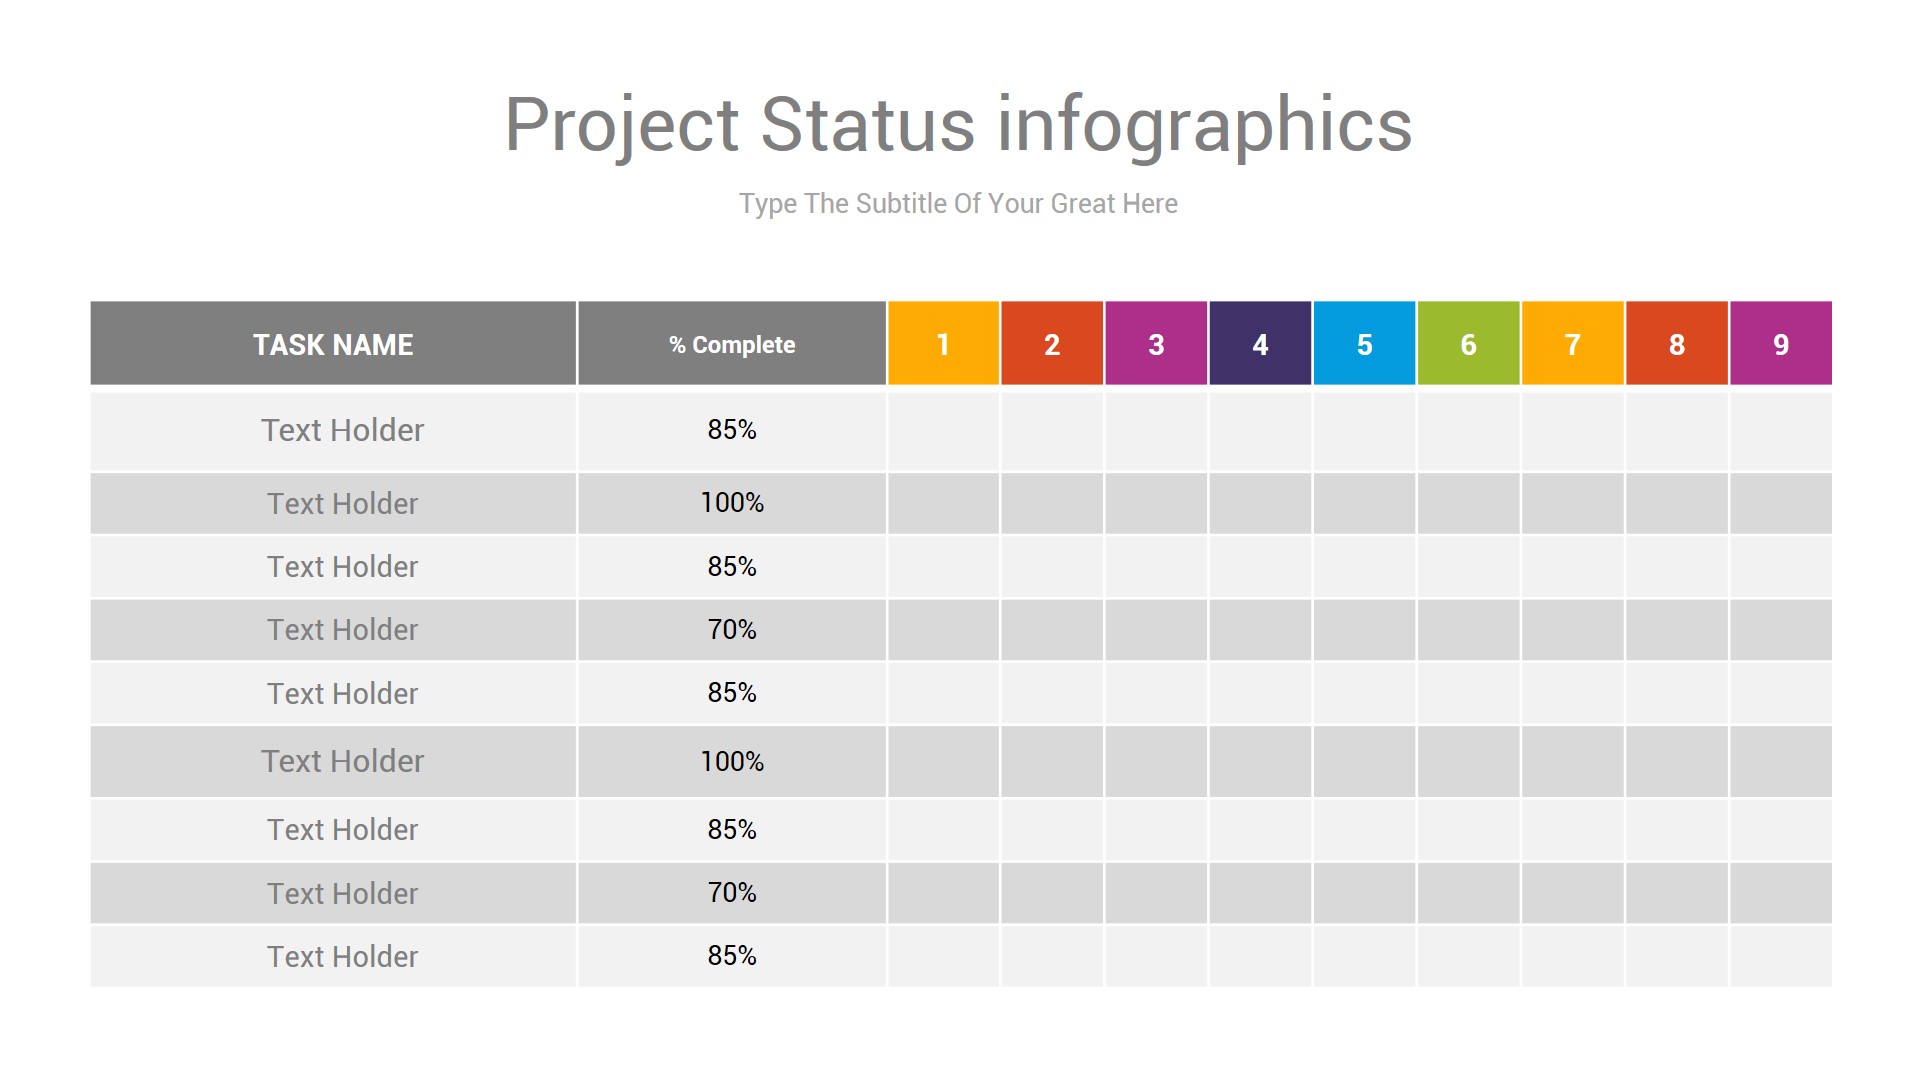This screenshot has width=1920, height=1080.
Task: Select the first 100% complete cell
Action: point(732,503)
